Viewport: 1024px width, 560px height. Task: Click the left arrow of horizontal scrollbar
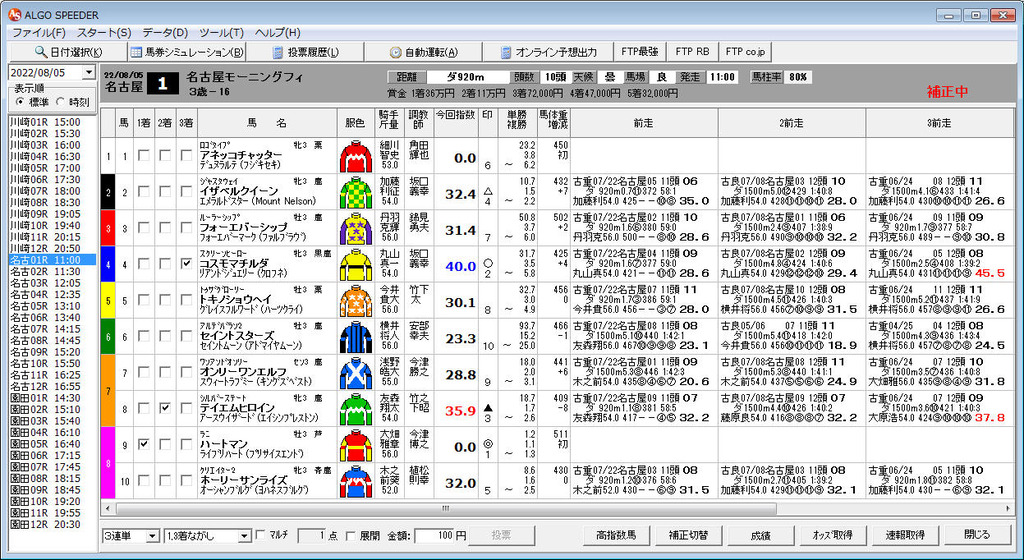(108, 508)
